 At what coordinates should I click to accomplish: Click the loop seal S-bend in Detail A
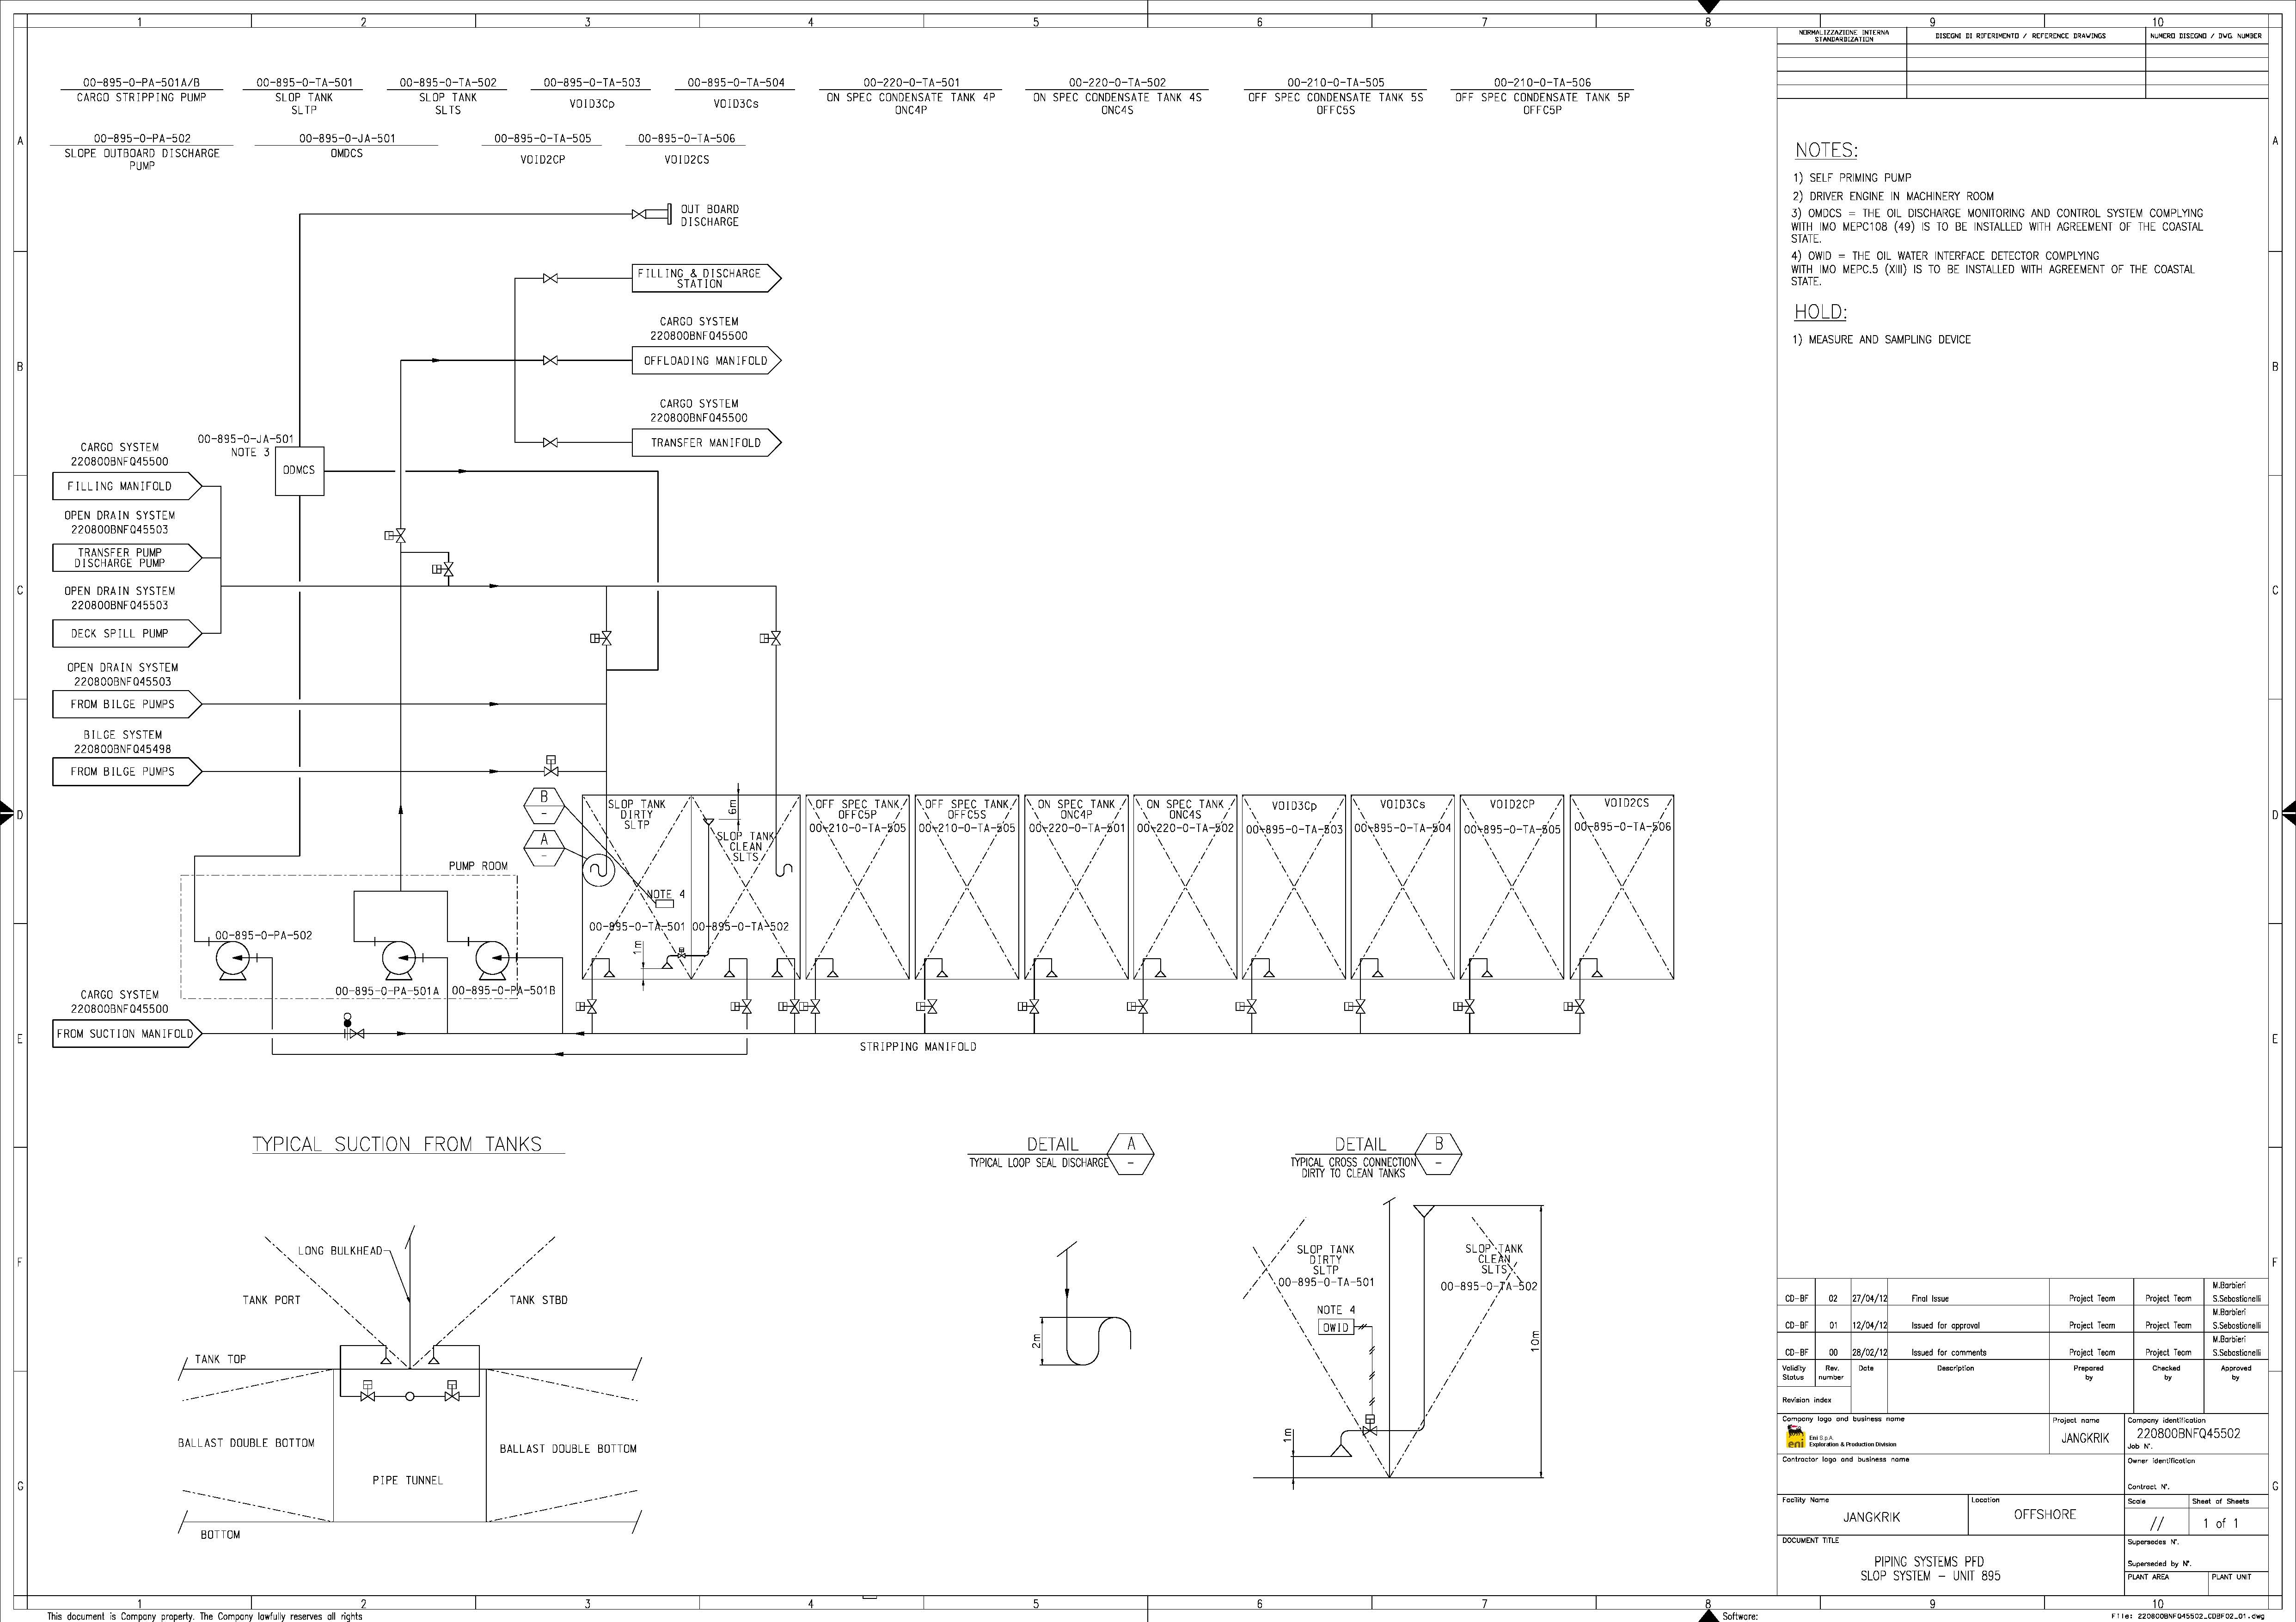point(1098,1341)
